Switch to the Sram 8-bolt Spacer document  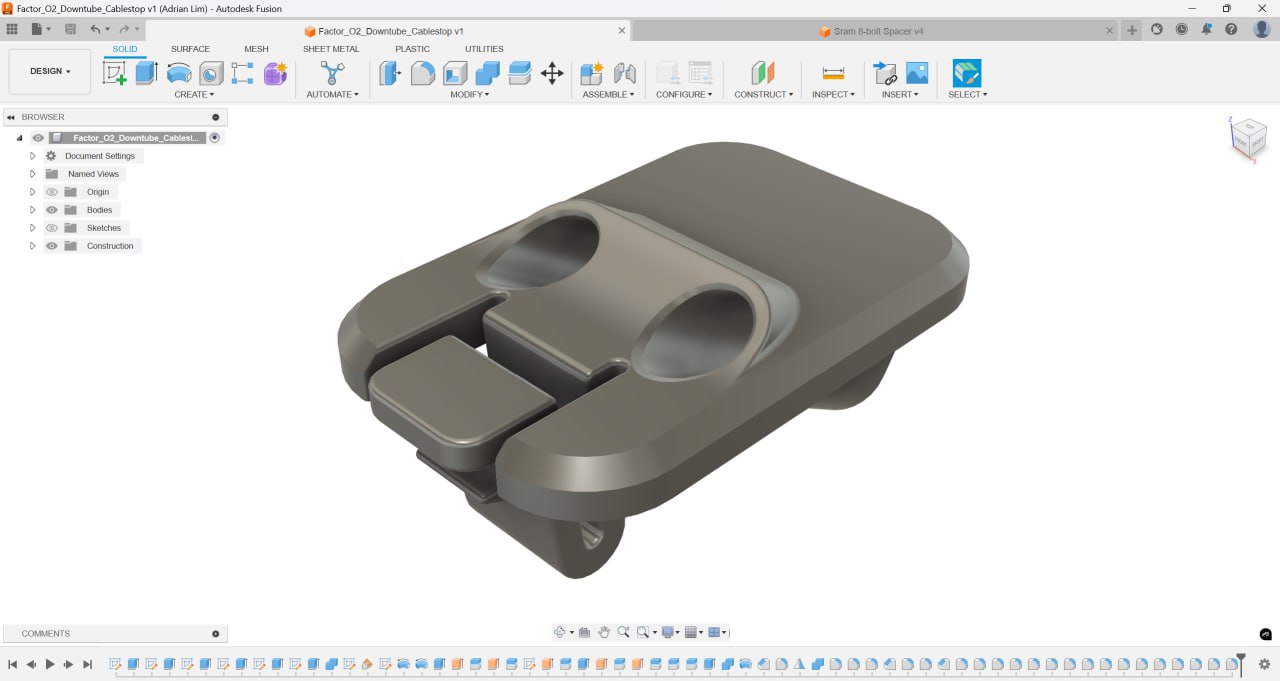point(870,31)
